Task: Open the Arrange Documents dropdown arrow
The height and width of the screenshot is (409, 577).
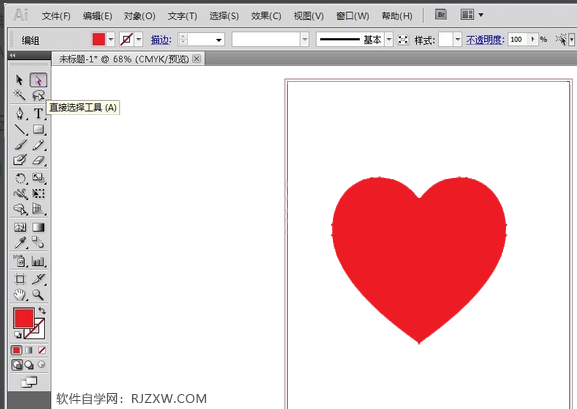Action: pyautogui.click(x=481, y=15)
